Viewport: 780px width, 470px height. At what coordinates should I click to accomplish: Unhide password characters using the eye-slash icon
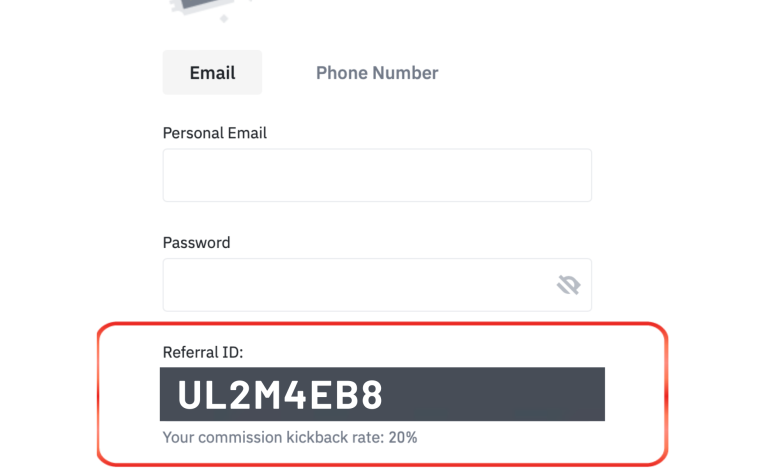pos(568,285)
